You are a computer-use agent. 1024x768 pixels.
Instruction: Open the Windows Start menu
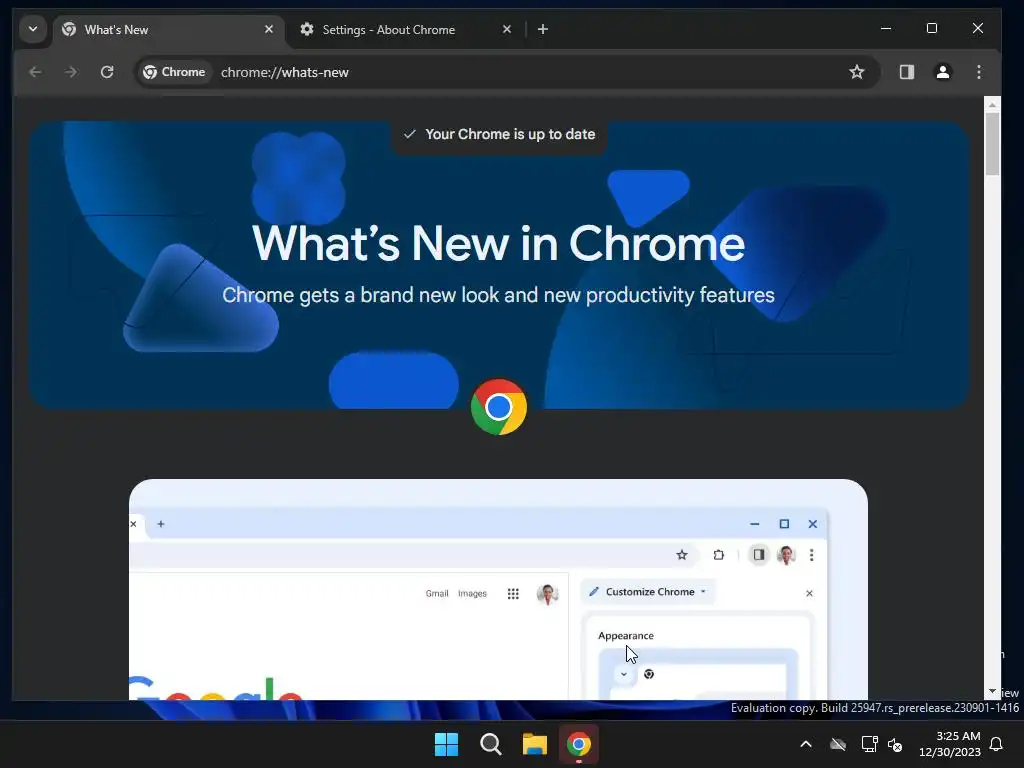coord(447,744)
